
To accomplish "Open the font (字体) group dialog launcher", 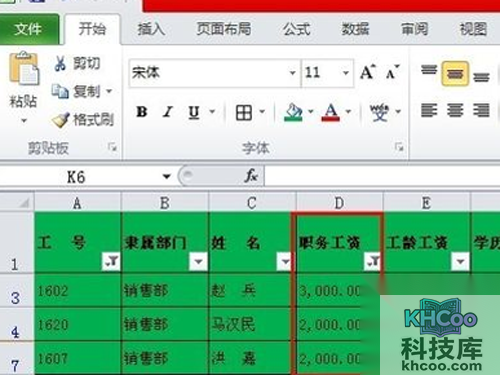I will click(399, 147).
